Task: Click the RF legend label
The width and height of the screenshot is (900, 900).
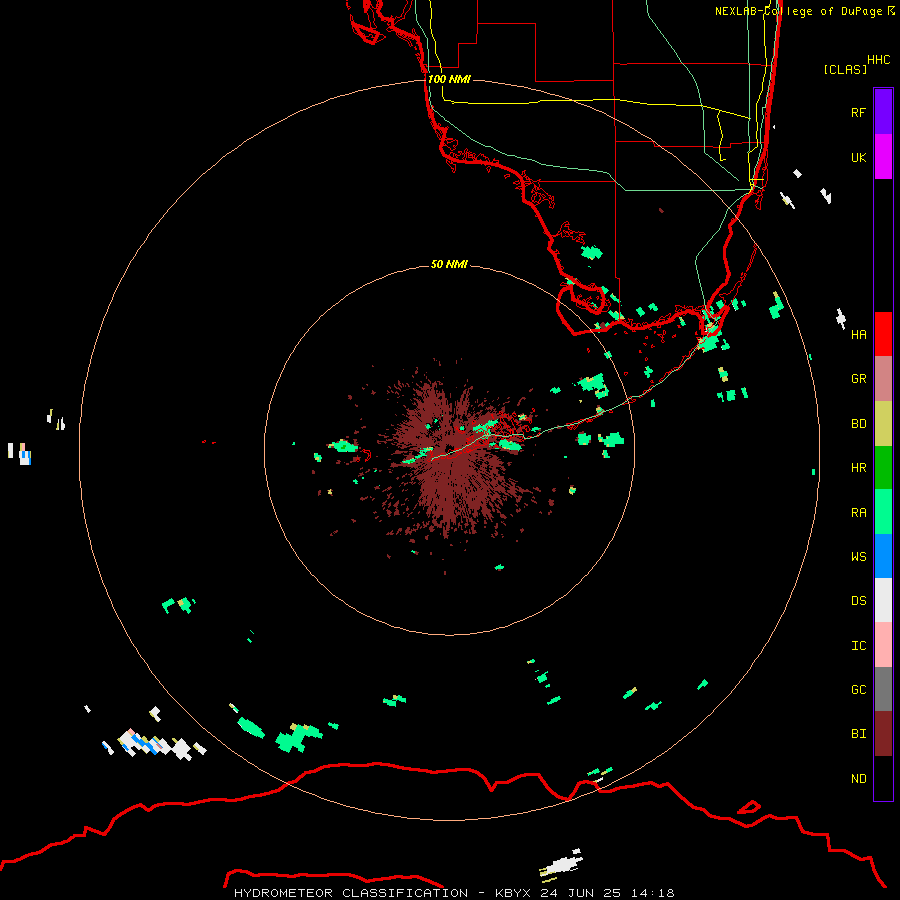Action: (858, 112)
